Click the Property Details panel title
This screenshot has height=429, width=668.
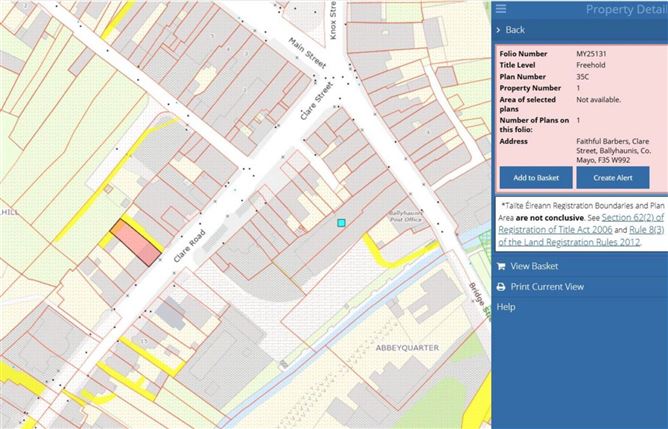tap(626, 9)
